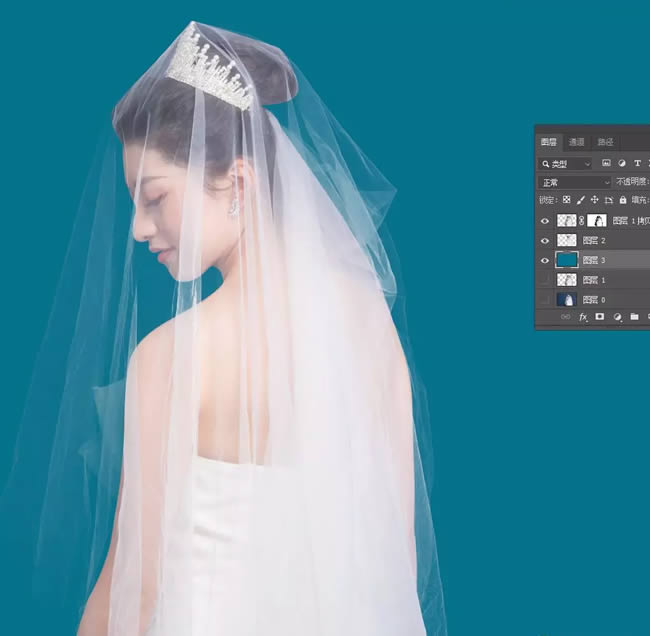Filter for adjustment layers icon
Image resolution: width=650 pixels, height=636 pixels.
pyautogui.click(x=621, y=163)
